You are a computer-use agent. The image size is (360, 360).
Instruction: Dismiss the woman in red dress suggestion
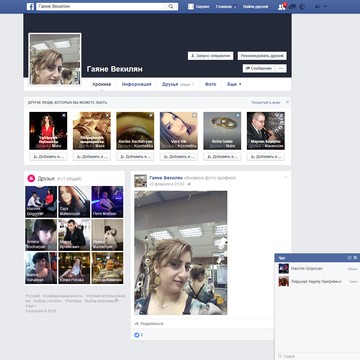click(64, 115)
